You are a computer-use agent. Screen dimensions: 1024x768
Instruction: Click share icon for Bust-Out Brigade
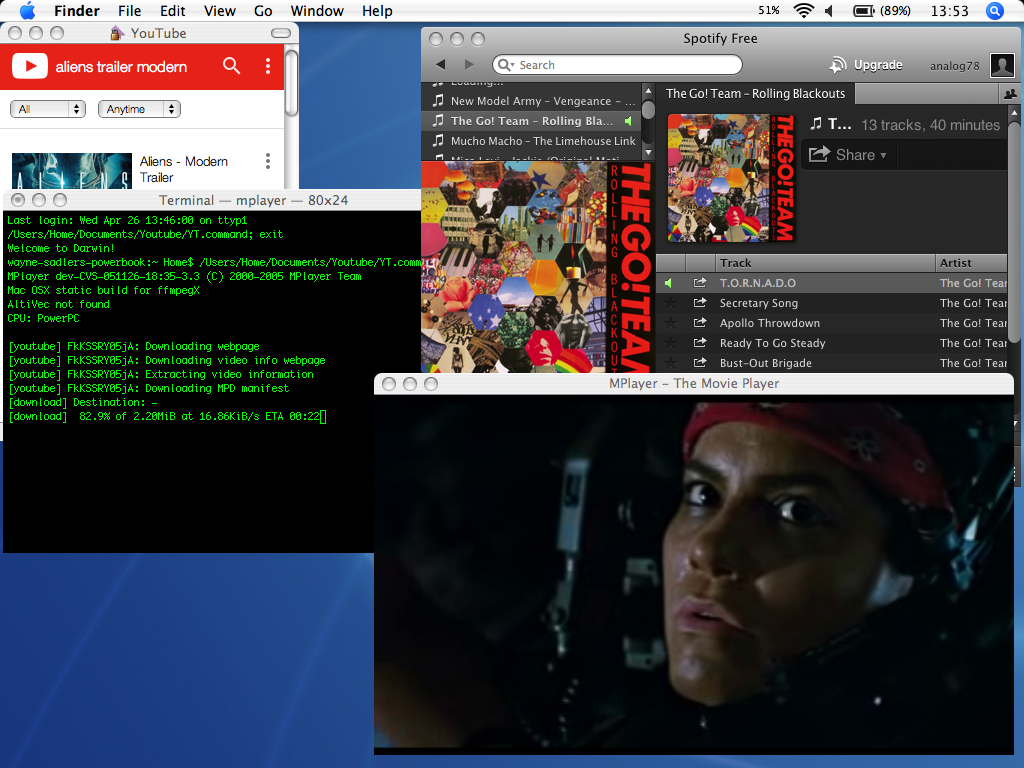(700, 362)
